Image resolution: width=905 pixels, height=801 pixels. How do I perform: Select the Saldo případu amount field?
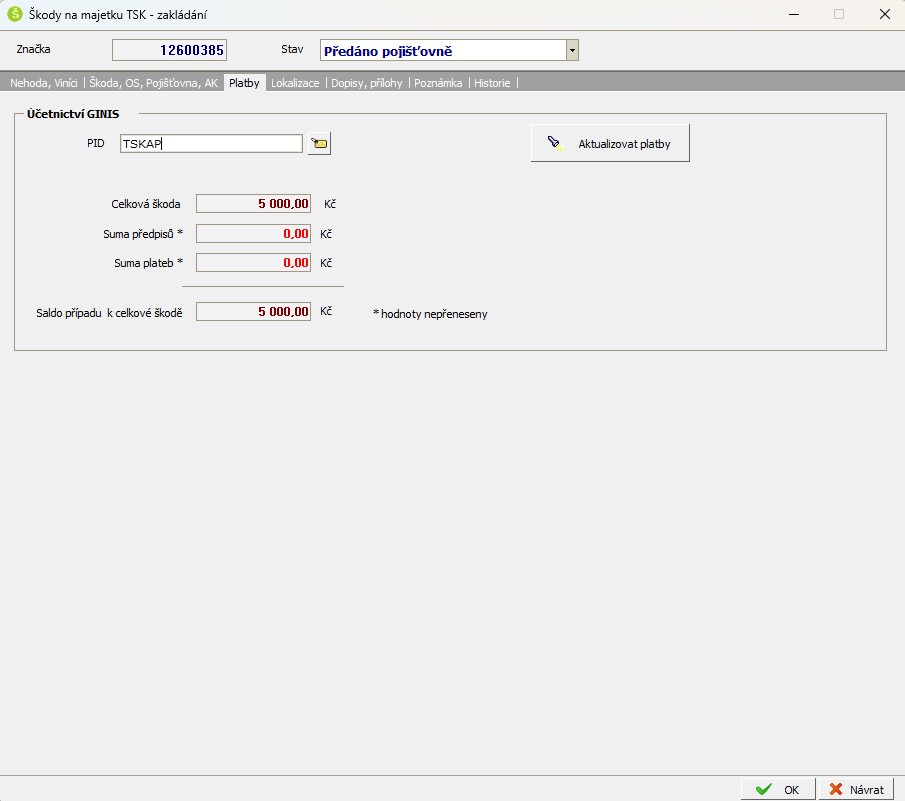[253, 312]
